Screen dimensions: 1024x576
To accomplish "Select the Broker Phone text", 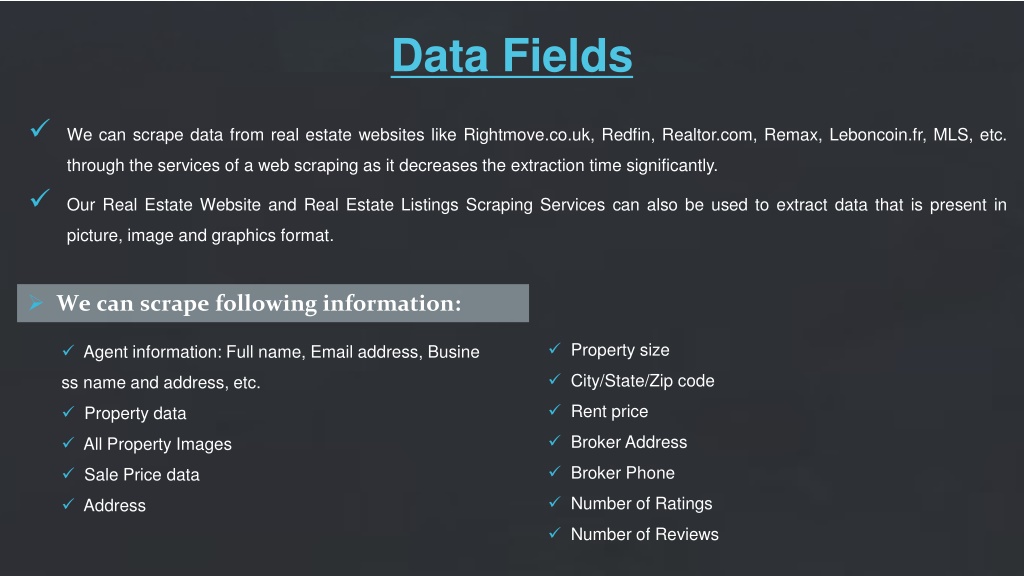I will coord(622,473).
